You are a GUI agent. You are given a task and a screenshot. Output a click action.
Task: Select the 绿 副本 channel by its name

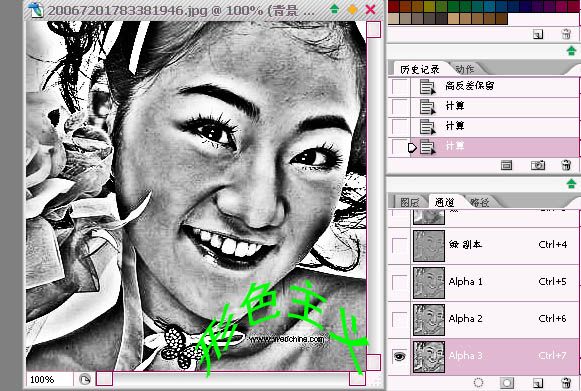[465, 245]
